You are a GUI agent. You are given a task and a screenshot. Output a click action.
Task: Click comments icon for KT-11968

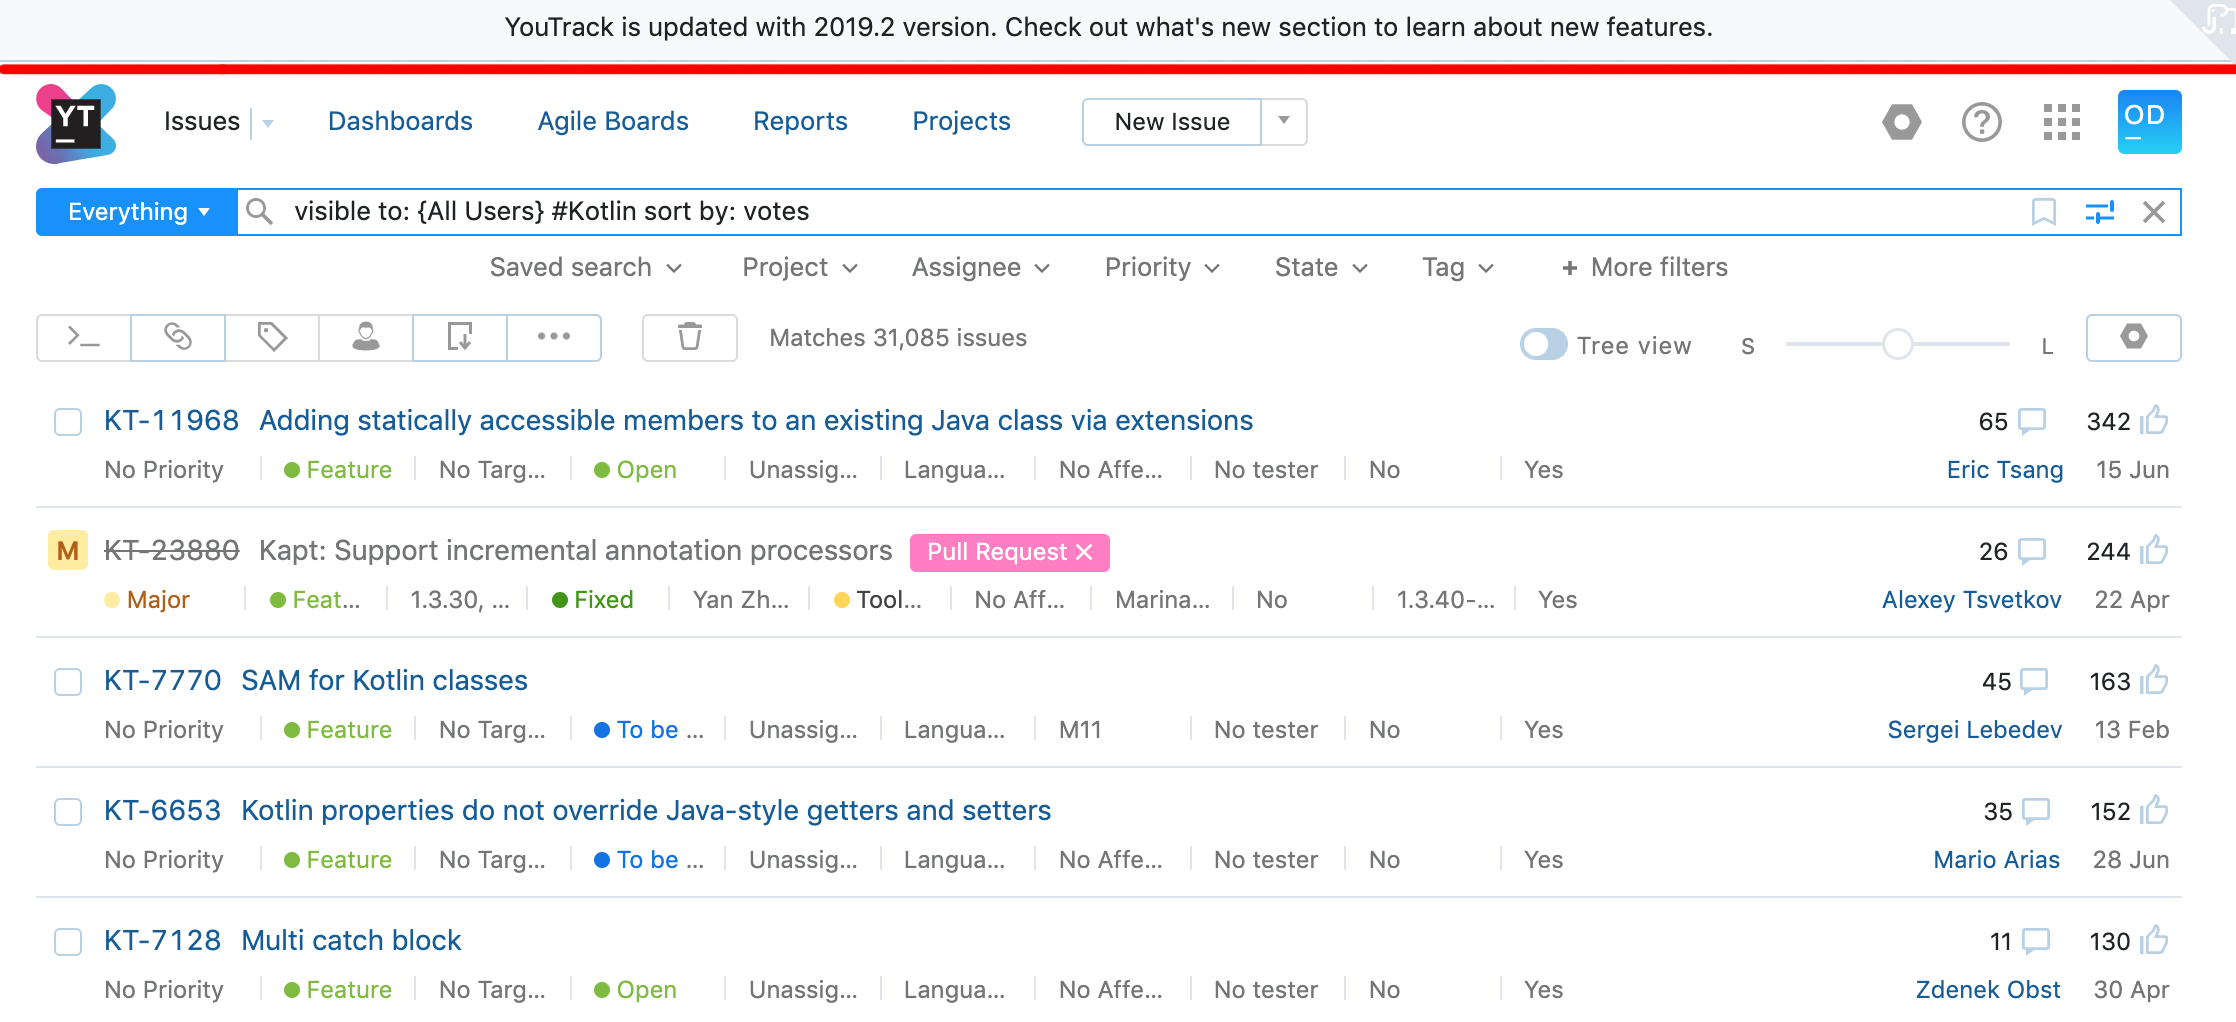[x=2032, y=421]
